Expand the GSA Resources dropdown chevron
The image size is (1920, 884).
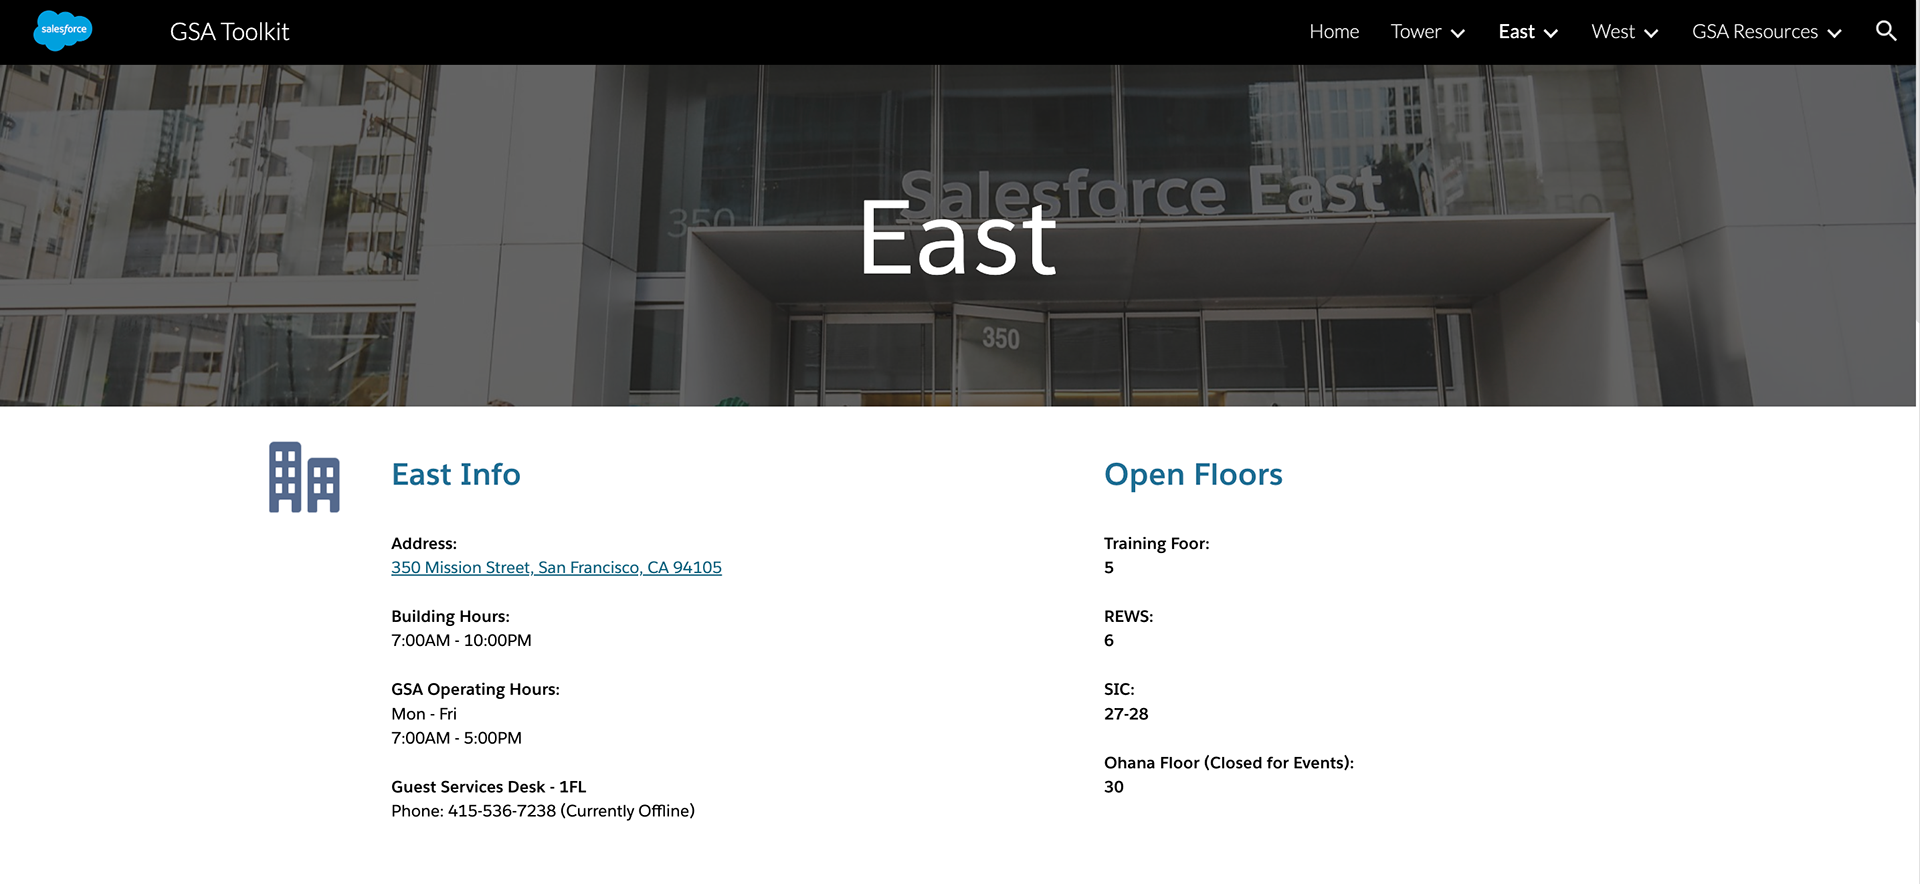point(1834,33)
